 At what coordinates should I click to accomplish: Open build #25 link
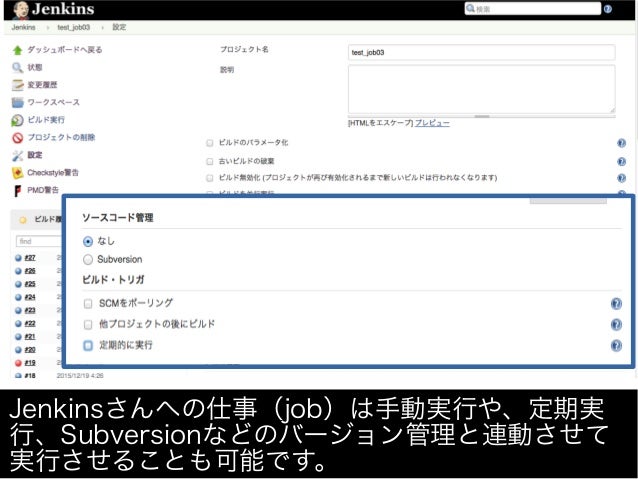click(x=30, y=284)
